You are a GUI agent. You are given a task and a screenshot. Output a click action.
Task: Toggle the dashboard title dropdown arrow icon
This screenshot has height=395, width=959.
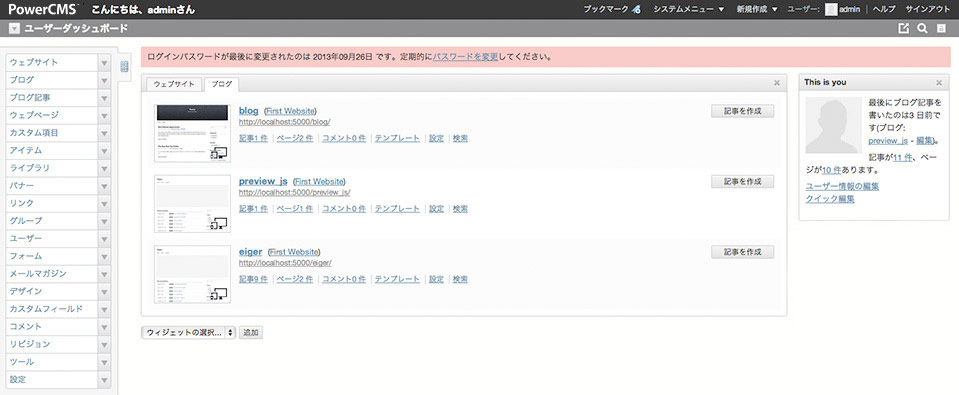(x=15, y=28)
